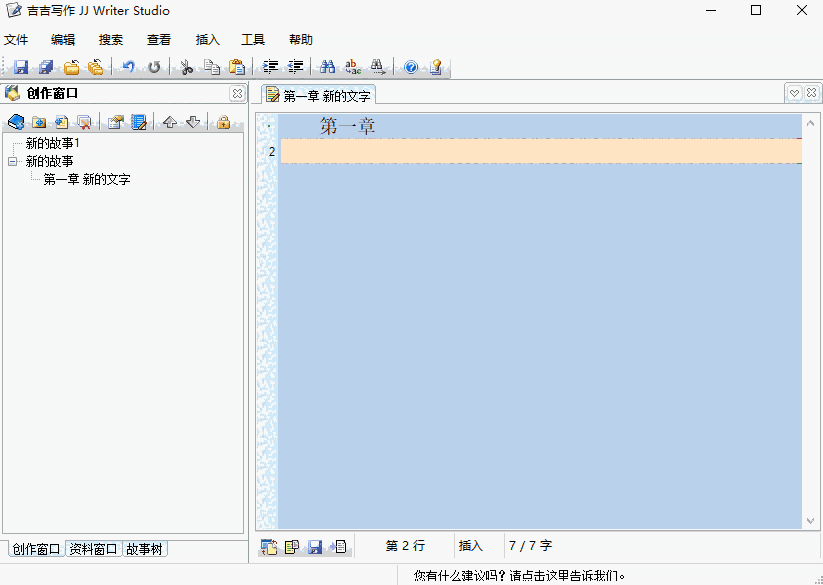823x585 pixels.
Task: Click the editor scrollbar down arrow
Action: coord(810,521)
